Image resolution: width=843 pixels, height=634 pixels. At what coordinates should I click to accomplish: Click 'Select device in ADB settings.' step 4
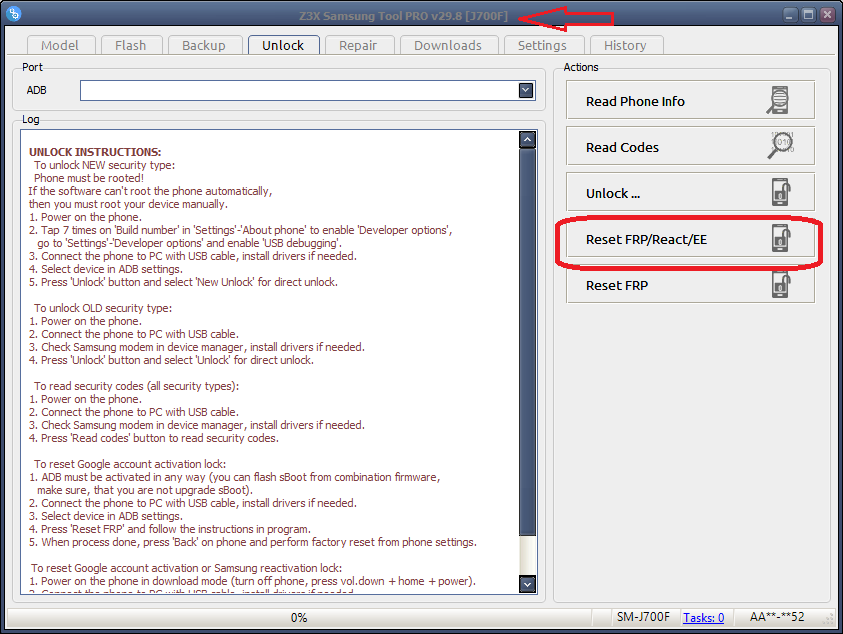105,269
